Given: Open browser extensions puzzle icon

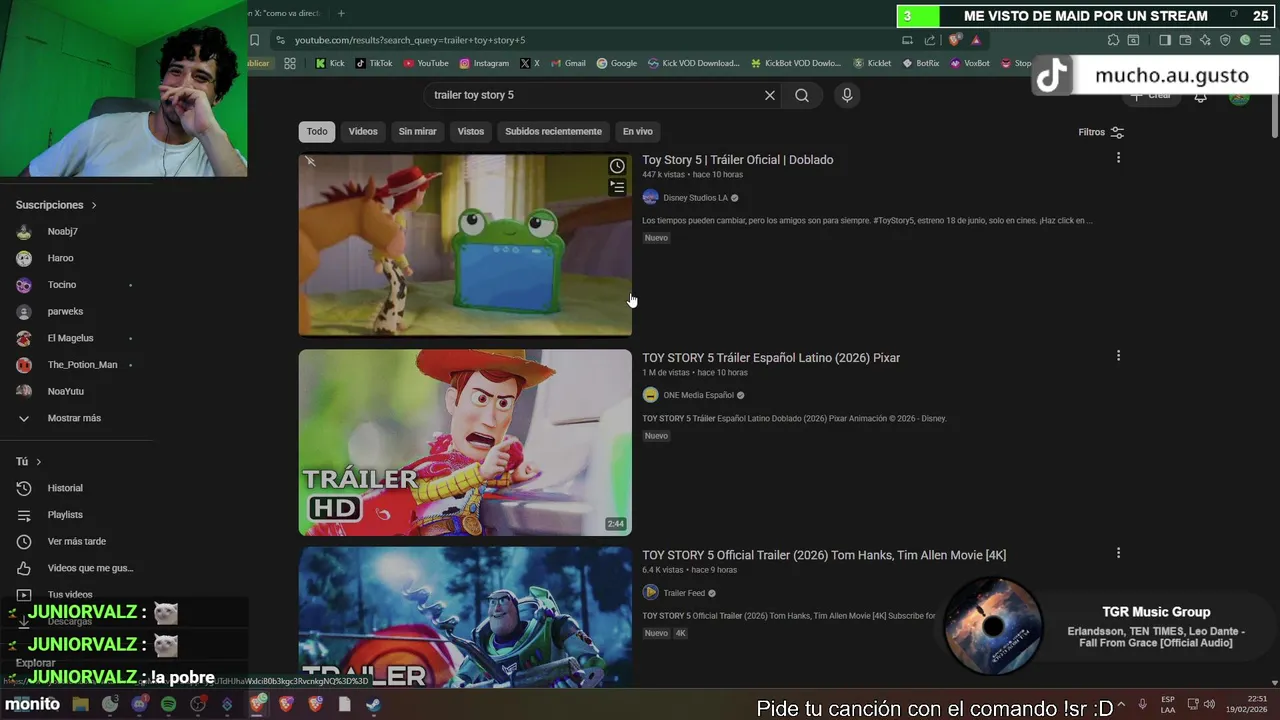Looking at the screenshot, I should tap(1113, 40).
